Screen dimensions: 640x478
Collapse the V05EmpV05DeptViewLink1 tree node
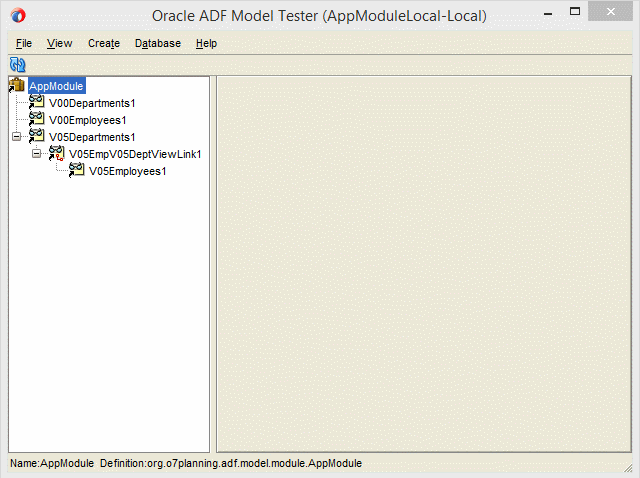click(36, 153)
